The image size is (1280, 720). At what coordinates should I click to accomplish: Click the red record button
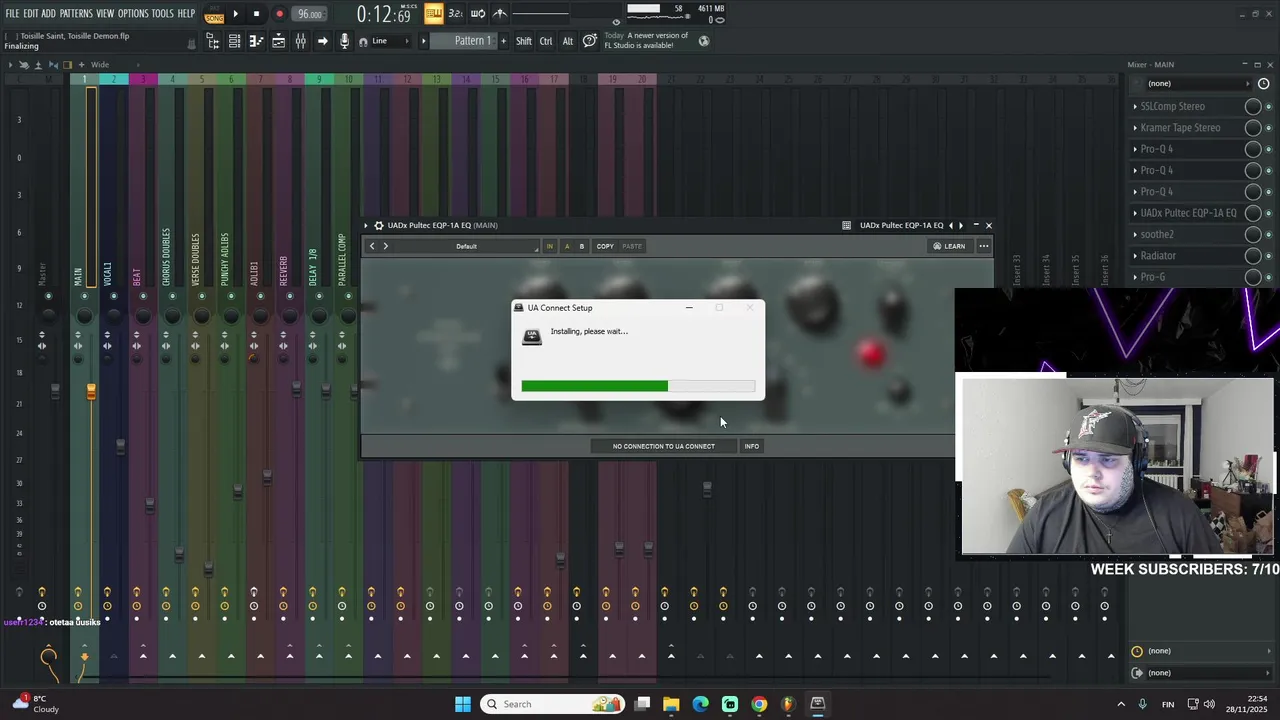tap(279, 14)
